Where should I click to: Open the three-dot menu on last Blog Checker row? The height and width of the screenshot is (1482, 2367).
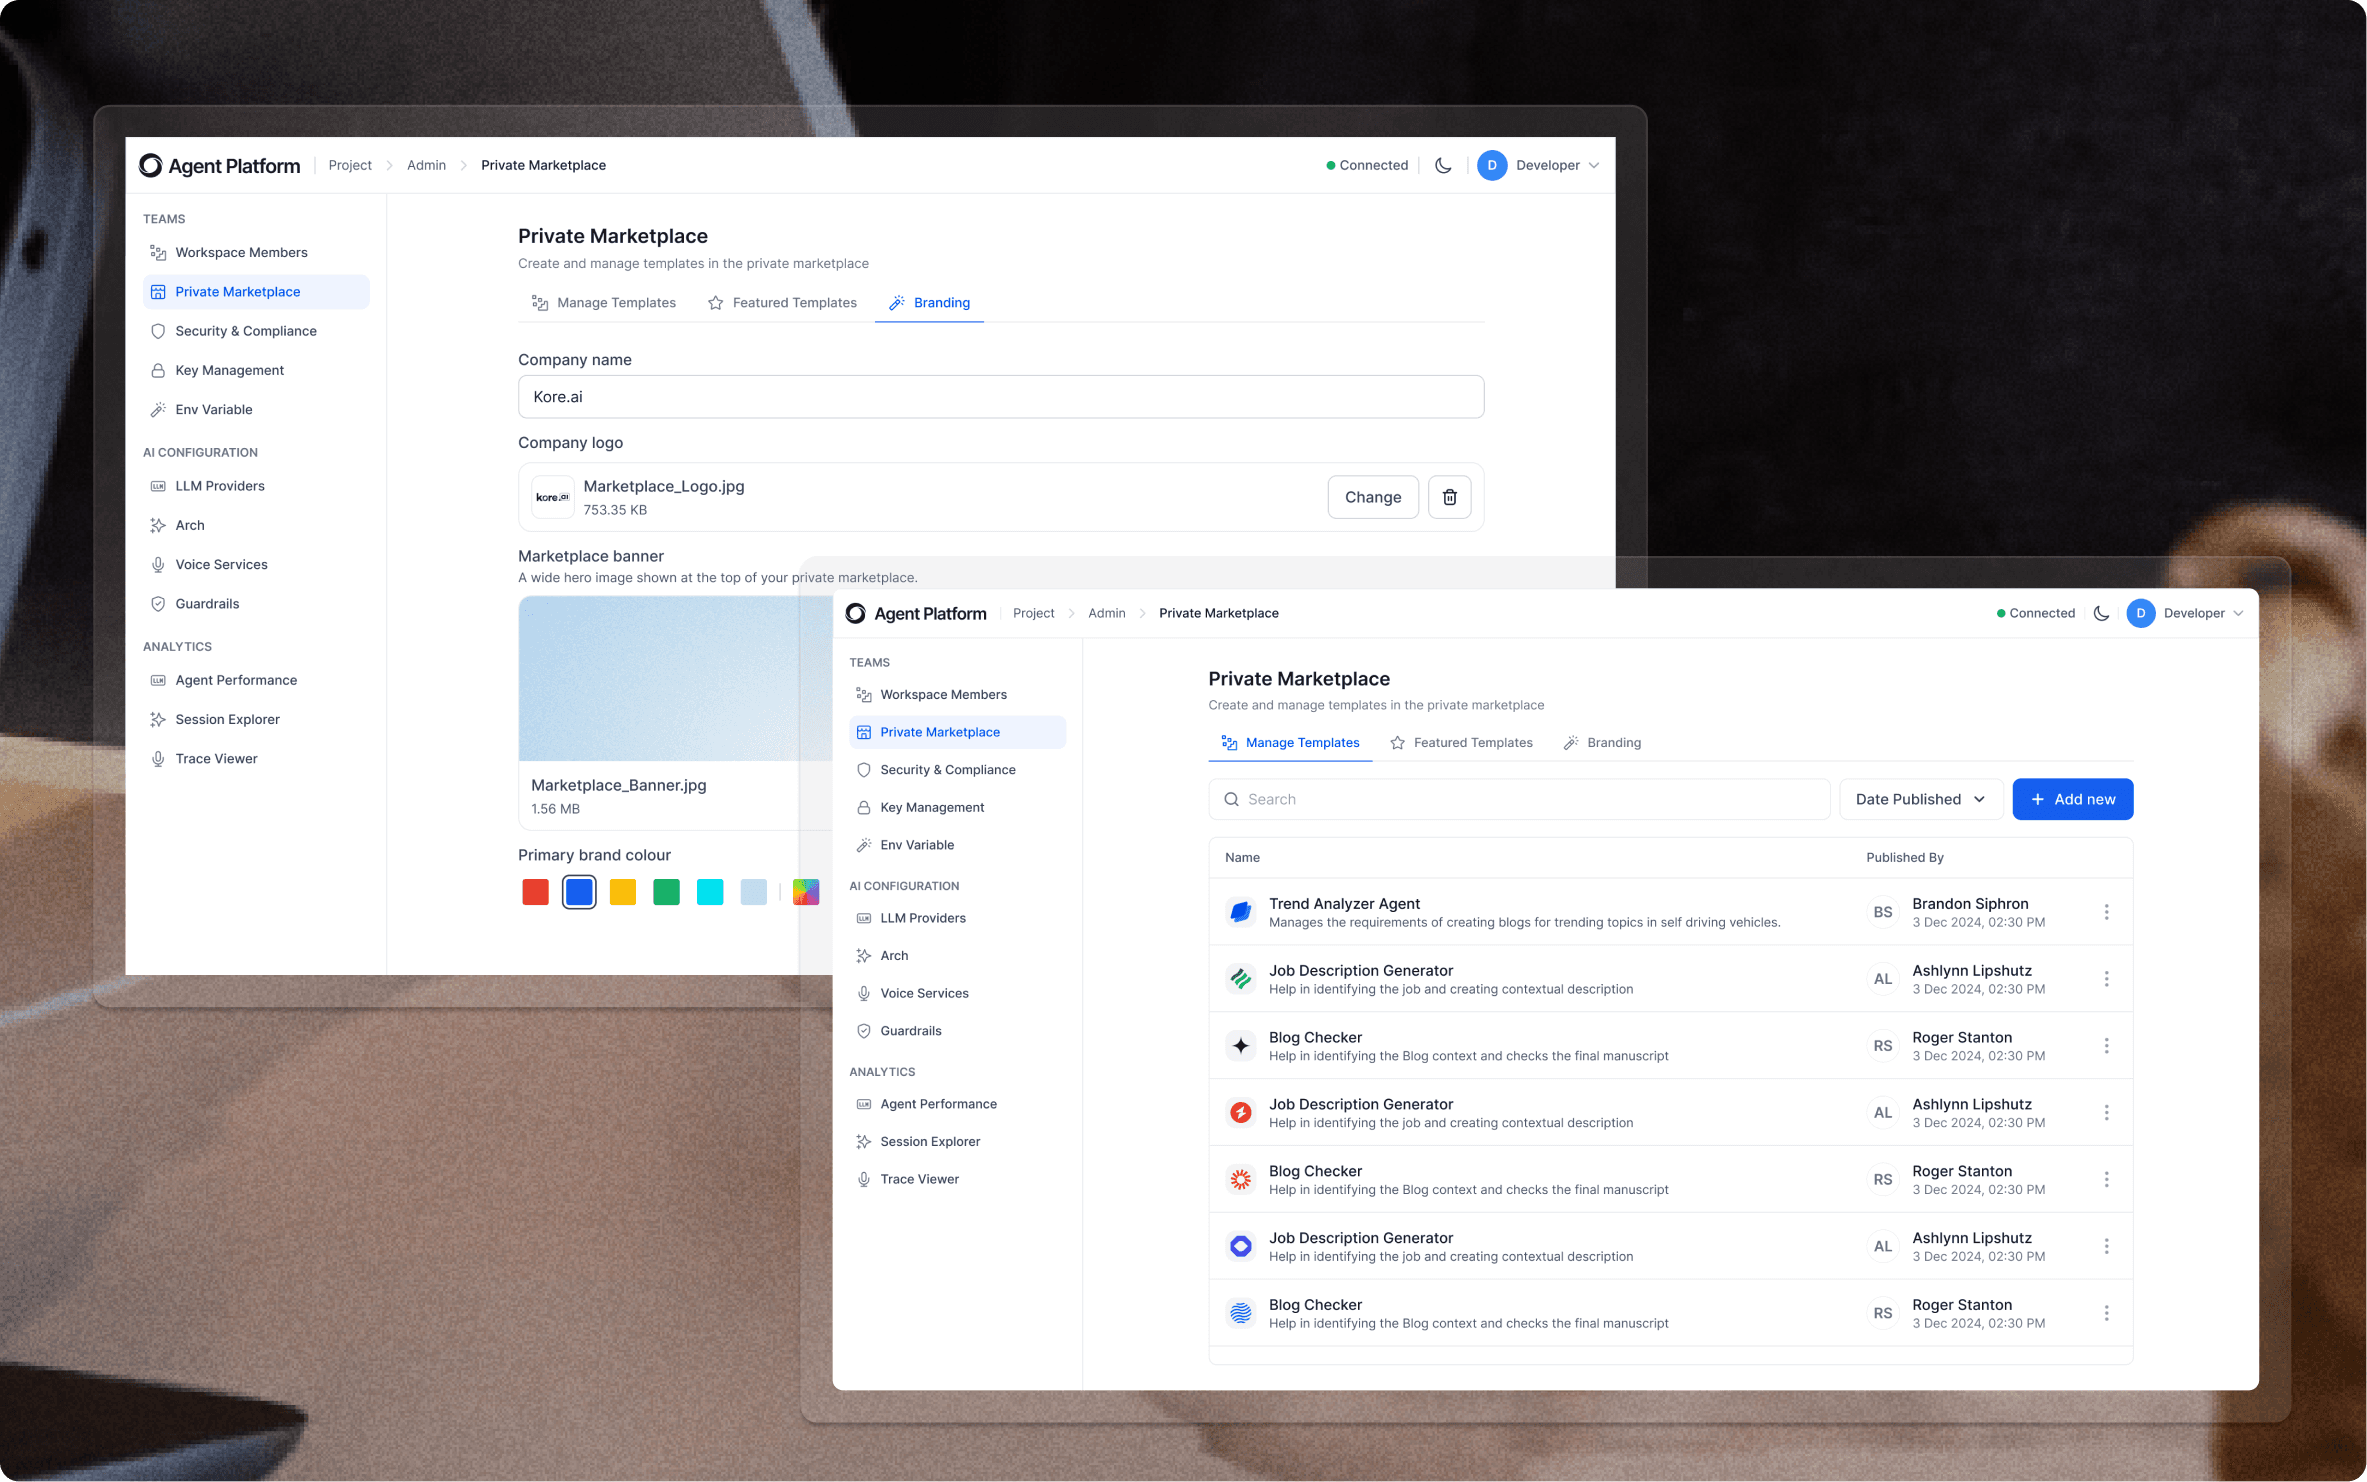(x=2106, y=1313)
